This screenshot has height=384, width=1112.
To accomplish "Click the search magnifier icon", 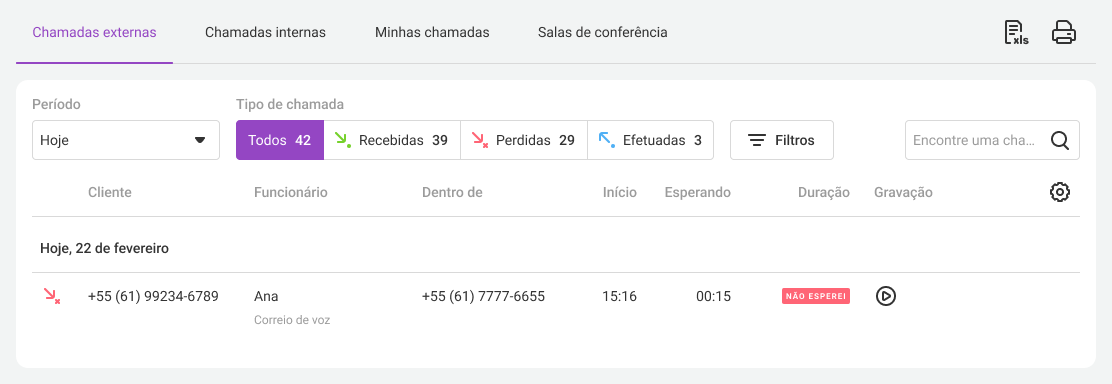I will point(1060,140).
